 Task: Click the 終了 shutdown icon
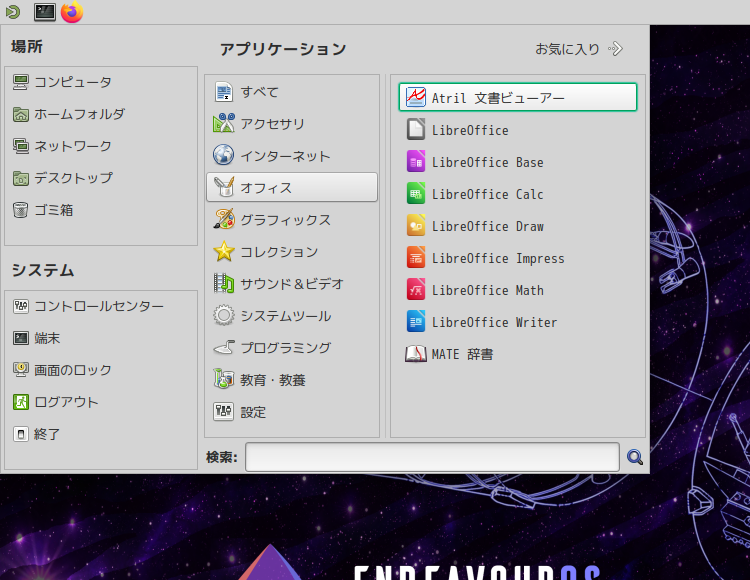(x=21, y=434)
